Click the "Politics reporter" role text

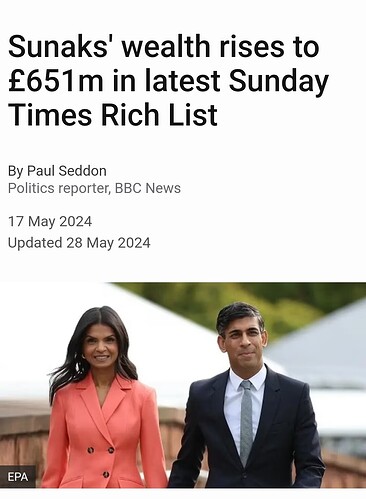click(x=59, y=188)
